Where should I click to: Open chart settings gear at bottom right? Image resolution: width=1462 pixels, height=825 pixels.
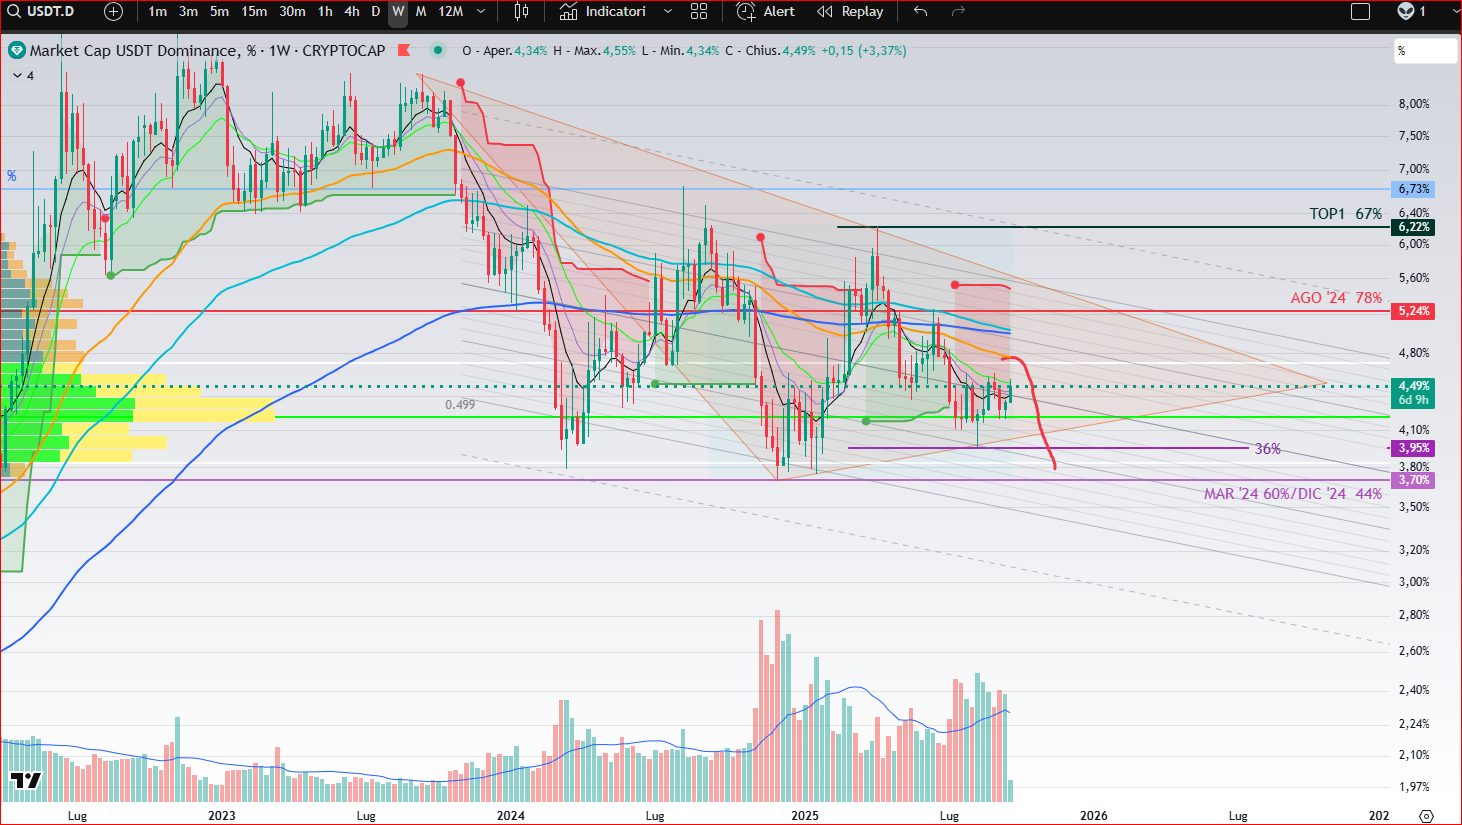(x=1426, y=816)
